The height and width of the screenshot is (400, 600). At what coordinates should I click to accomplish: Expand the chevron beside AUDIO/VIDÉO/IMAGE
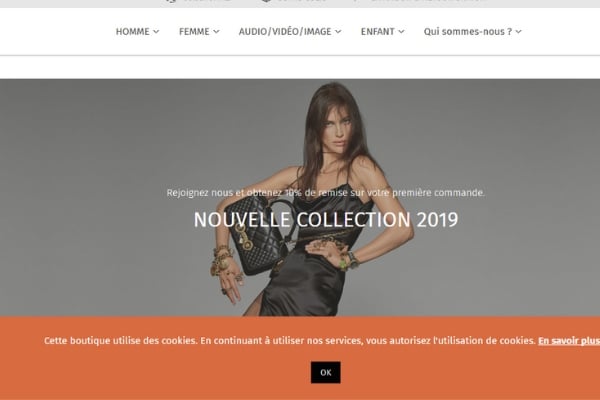point(338,32)
